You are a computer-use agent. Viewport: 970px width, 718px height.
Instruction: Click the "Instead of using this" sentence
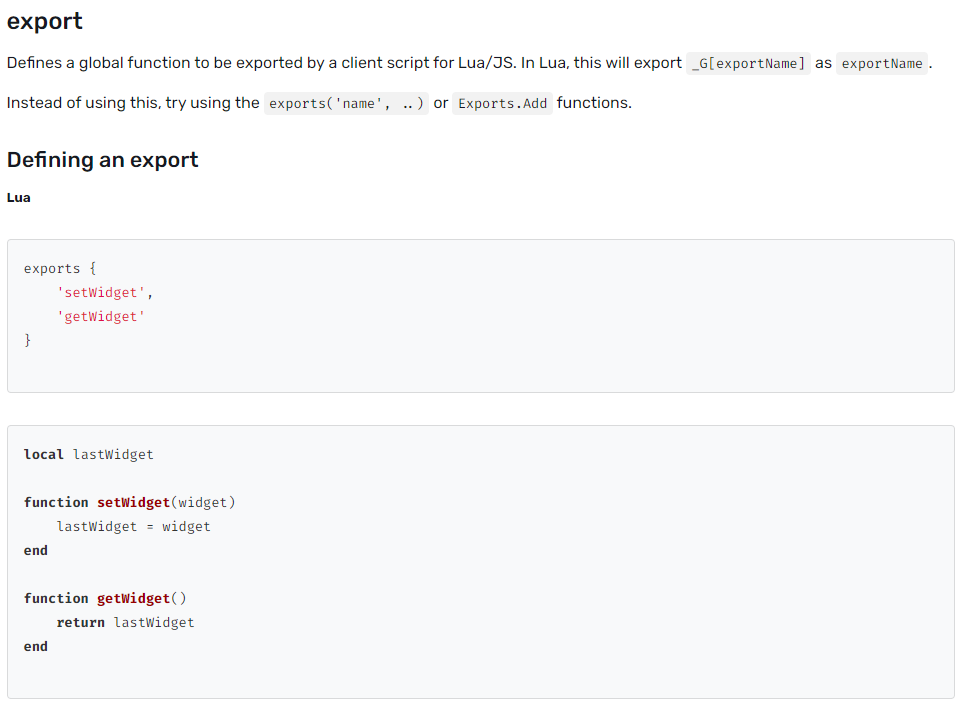pos(132,103)
